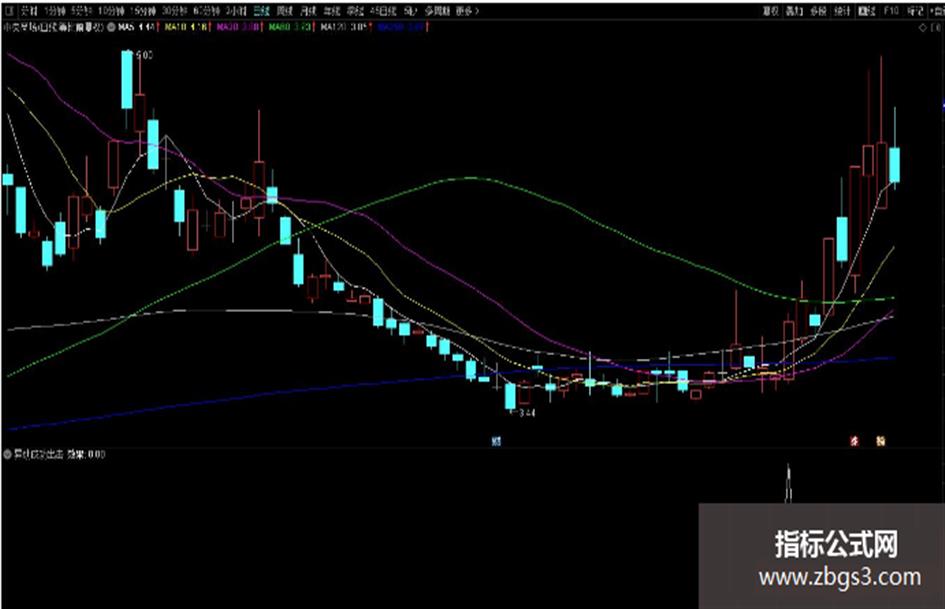
Task: Add stock via +自选 button
Action: click(x=937, y=11)
